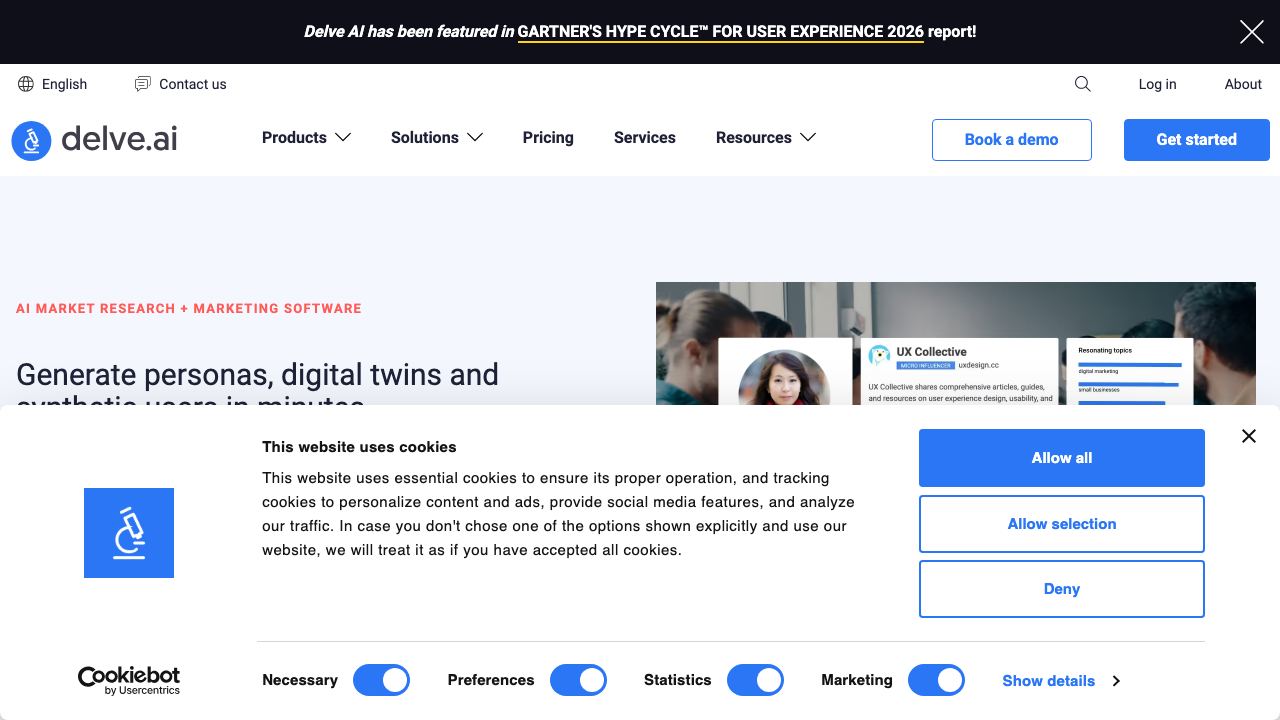Open the Solutions menu
1280x720 pixels.
pyautogui.click(x=425, y=137)
